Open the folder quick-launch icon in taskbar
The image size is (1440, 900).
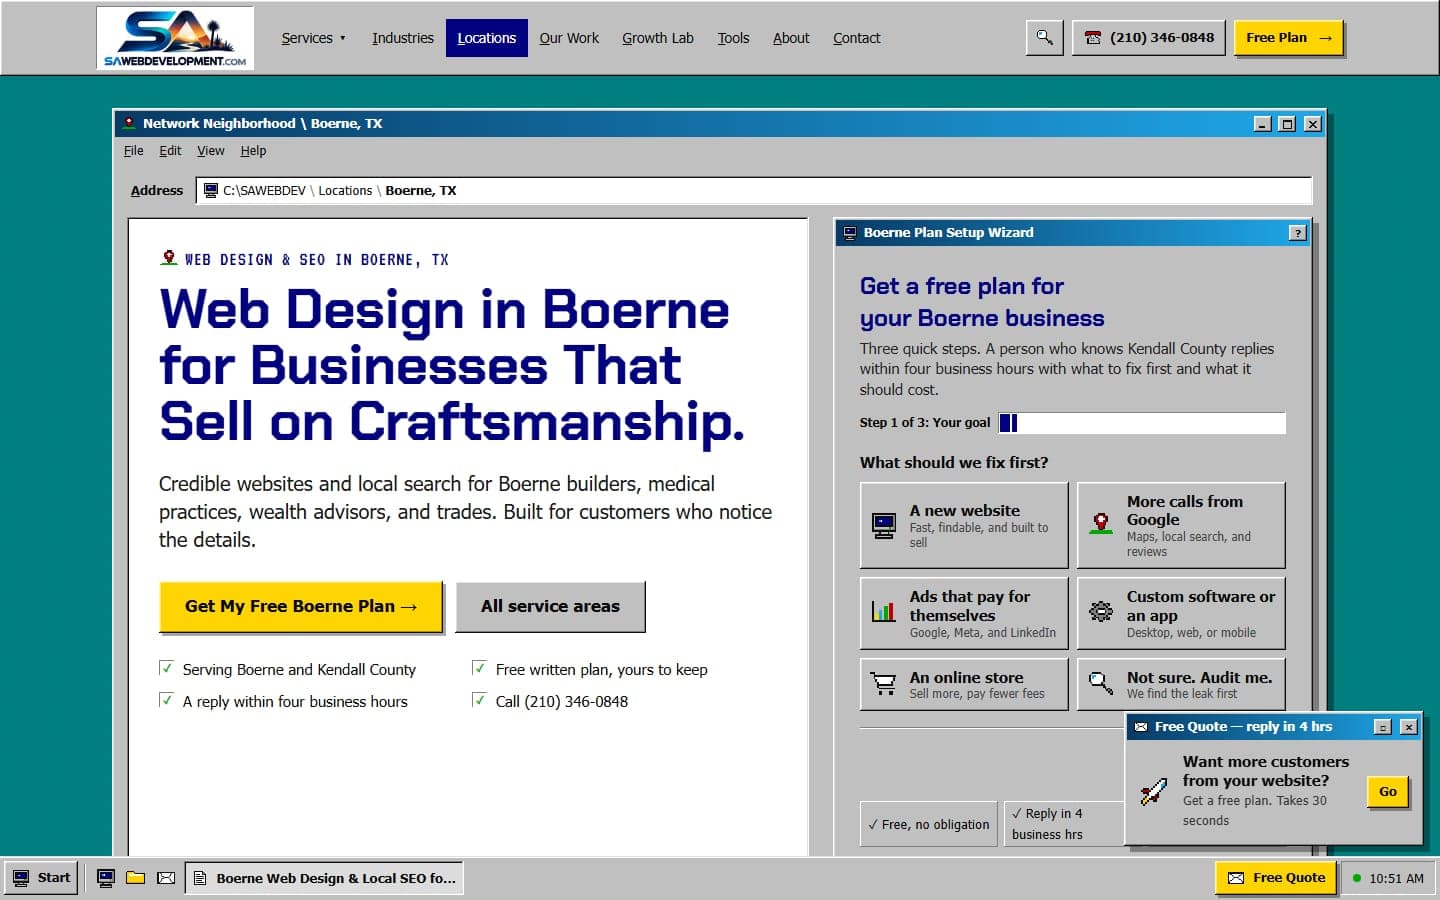[135, 878]
